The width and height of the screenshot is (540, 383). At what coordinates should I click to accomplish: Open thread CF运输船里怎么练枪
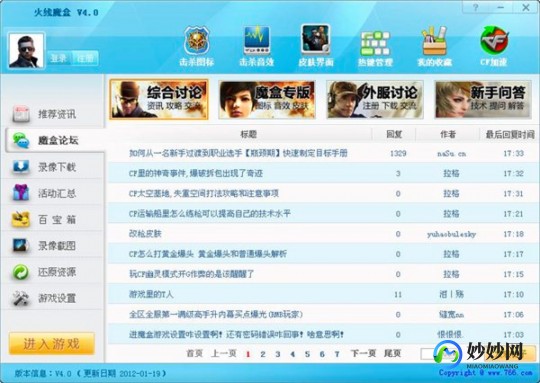tap(210, 214)
